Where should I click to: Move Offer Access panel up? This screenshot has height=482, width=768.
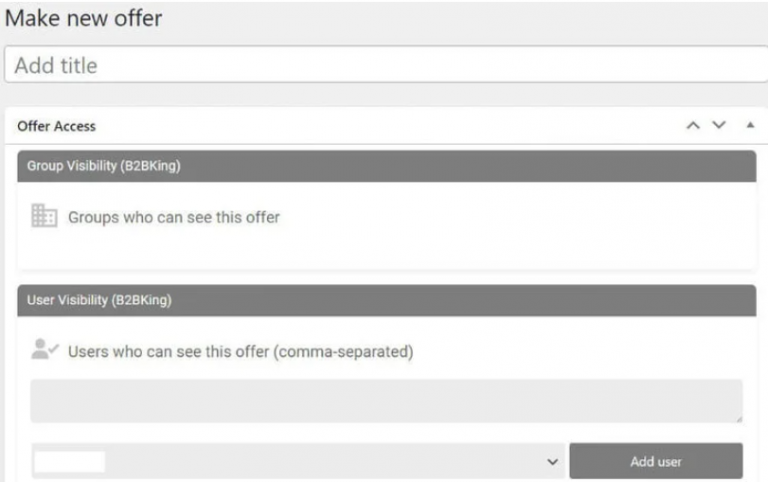pos(692,126)
